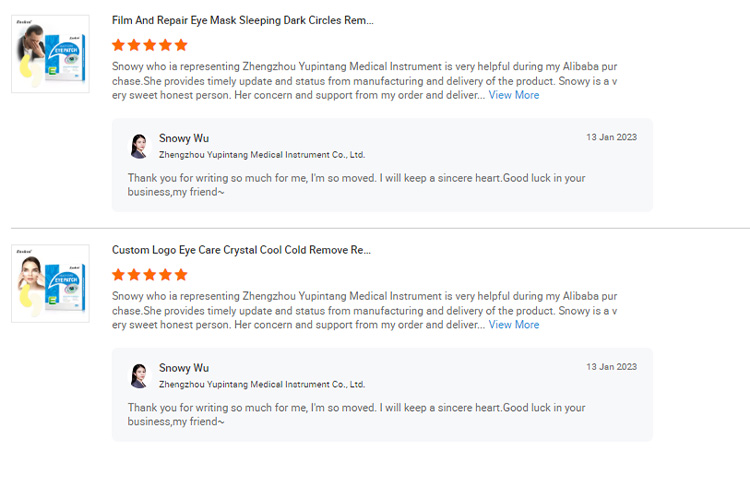Click Zhengzhou Yupintang company name under Custom Logo review
Image resolution: width=750 pixels, height=482 pixels.
point(262,385)
